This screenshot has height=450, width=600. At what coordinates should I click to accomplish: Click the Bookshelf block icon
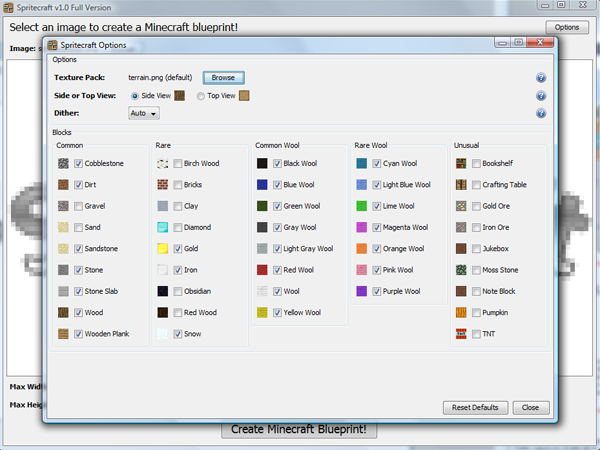pyautogui.click(x=461, y=163)
